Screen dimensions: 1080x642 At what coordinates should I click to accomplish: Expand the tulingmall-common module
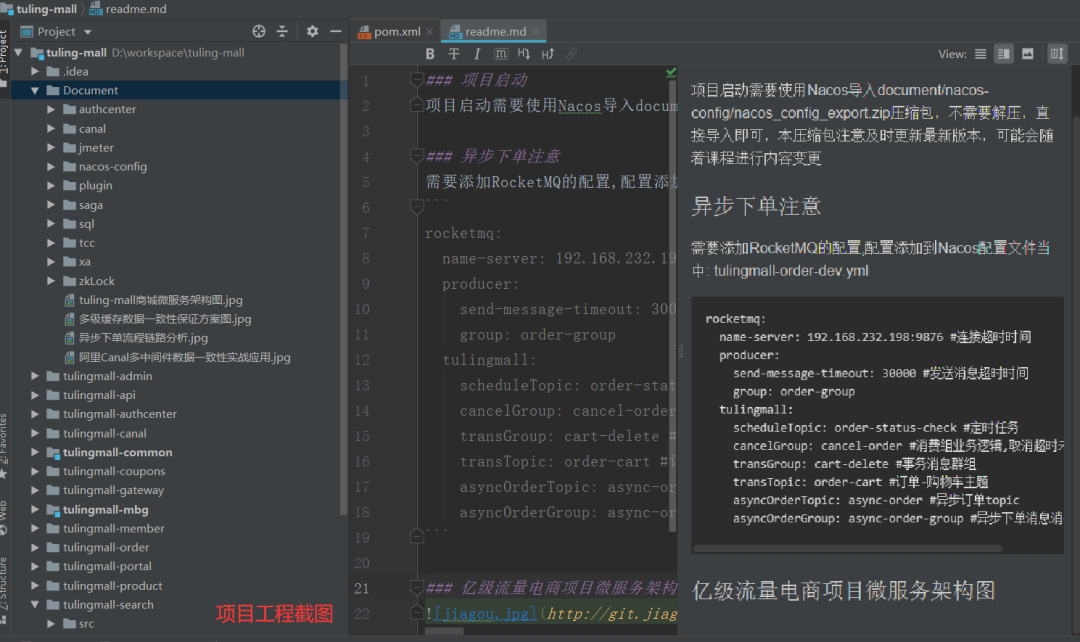[34, 452]
